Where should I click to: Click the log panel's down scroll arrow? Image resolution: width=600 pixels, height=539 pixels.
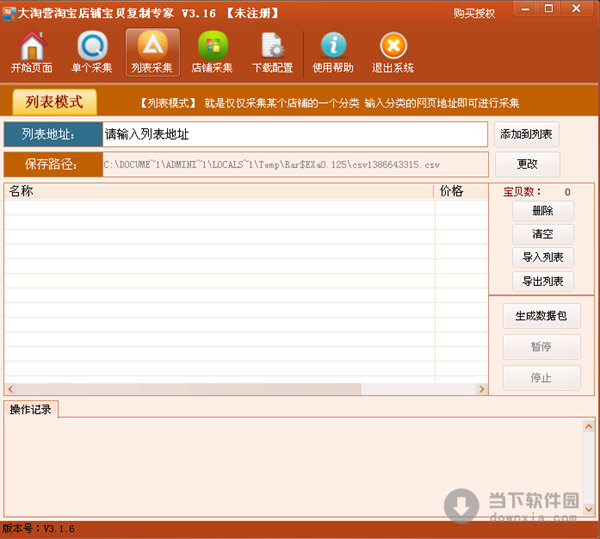[x=589, y=509]
